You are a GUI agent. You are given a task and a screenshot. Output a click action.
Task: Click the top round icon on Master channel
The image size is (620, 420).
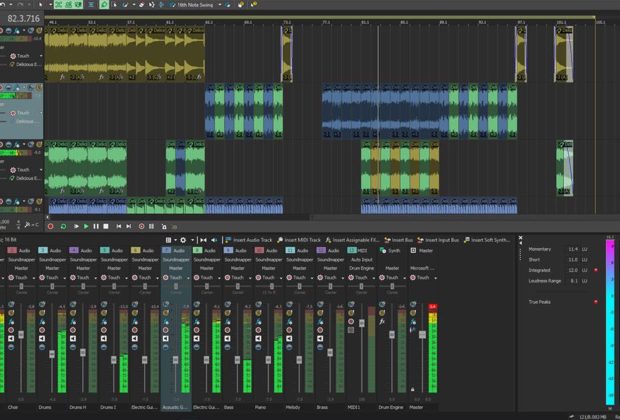coord(412,304)
